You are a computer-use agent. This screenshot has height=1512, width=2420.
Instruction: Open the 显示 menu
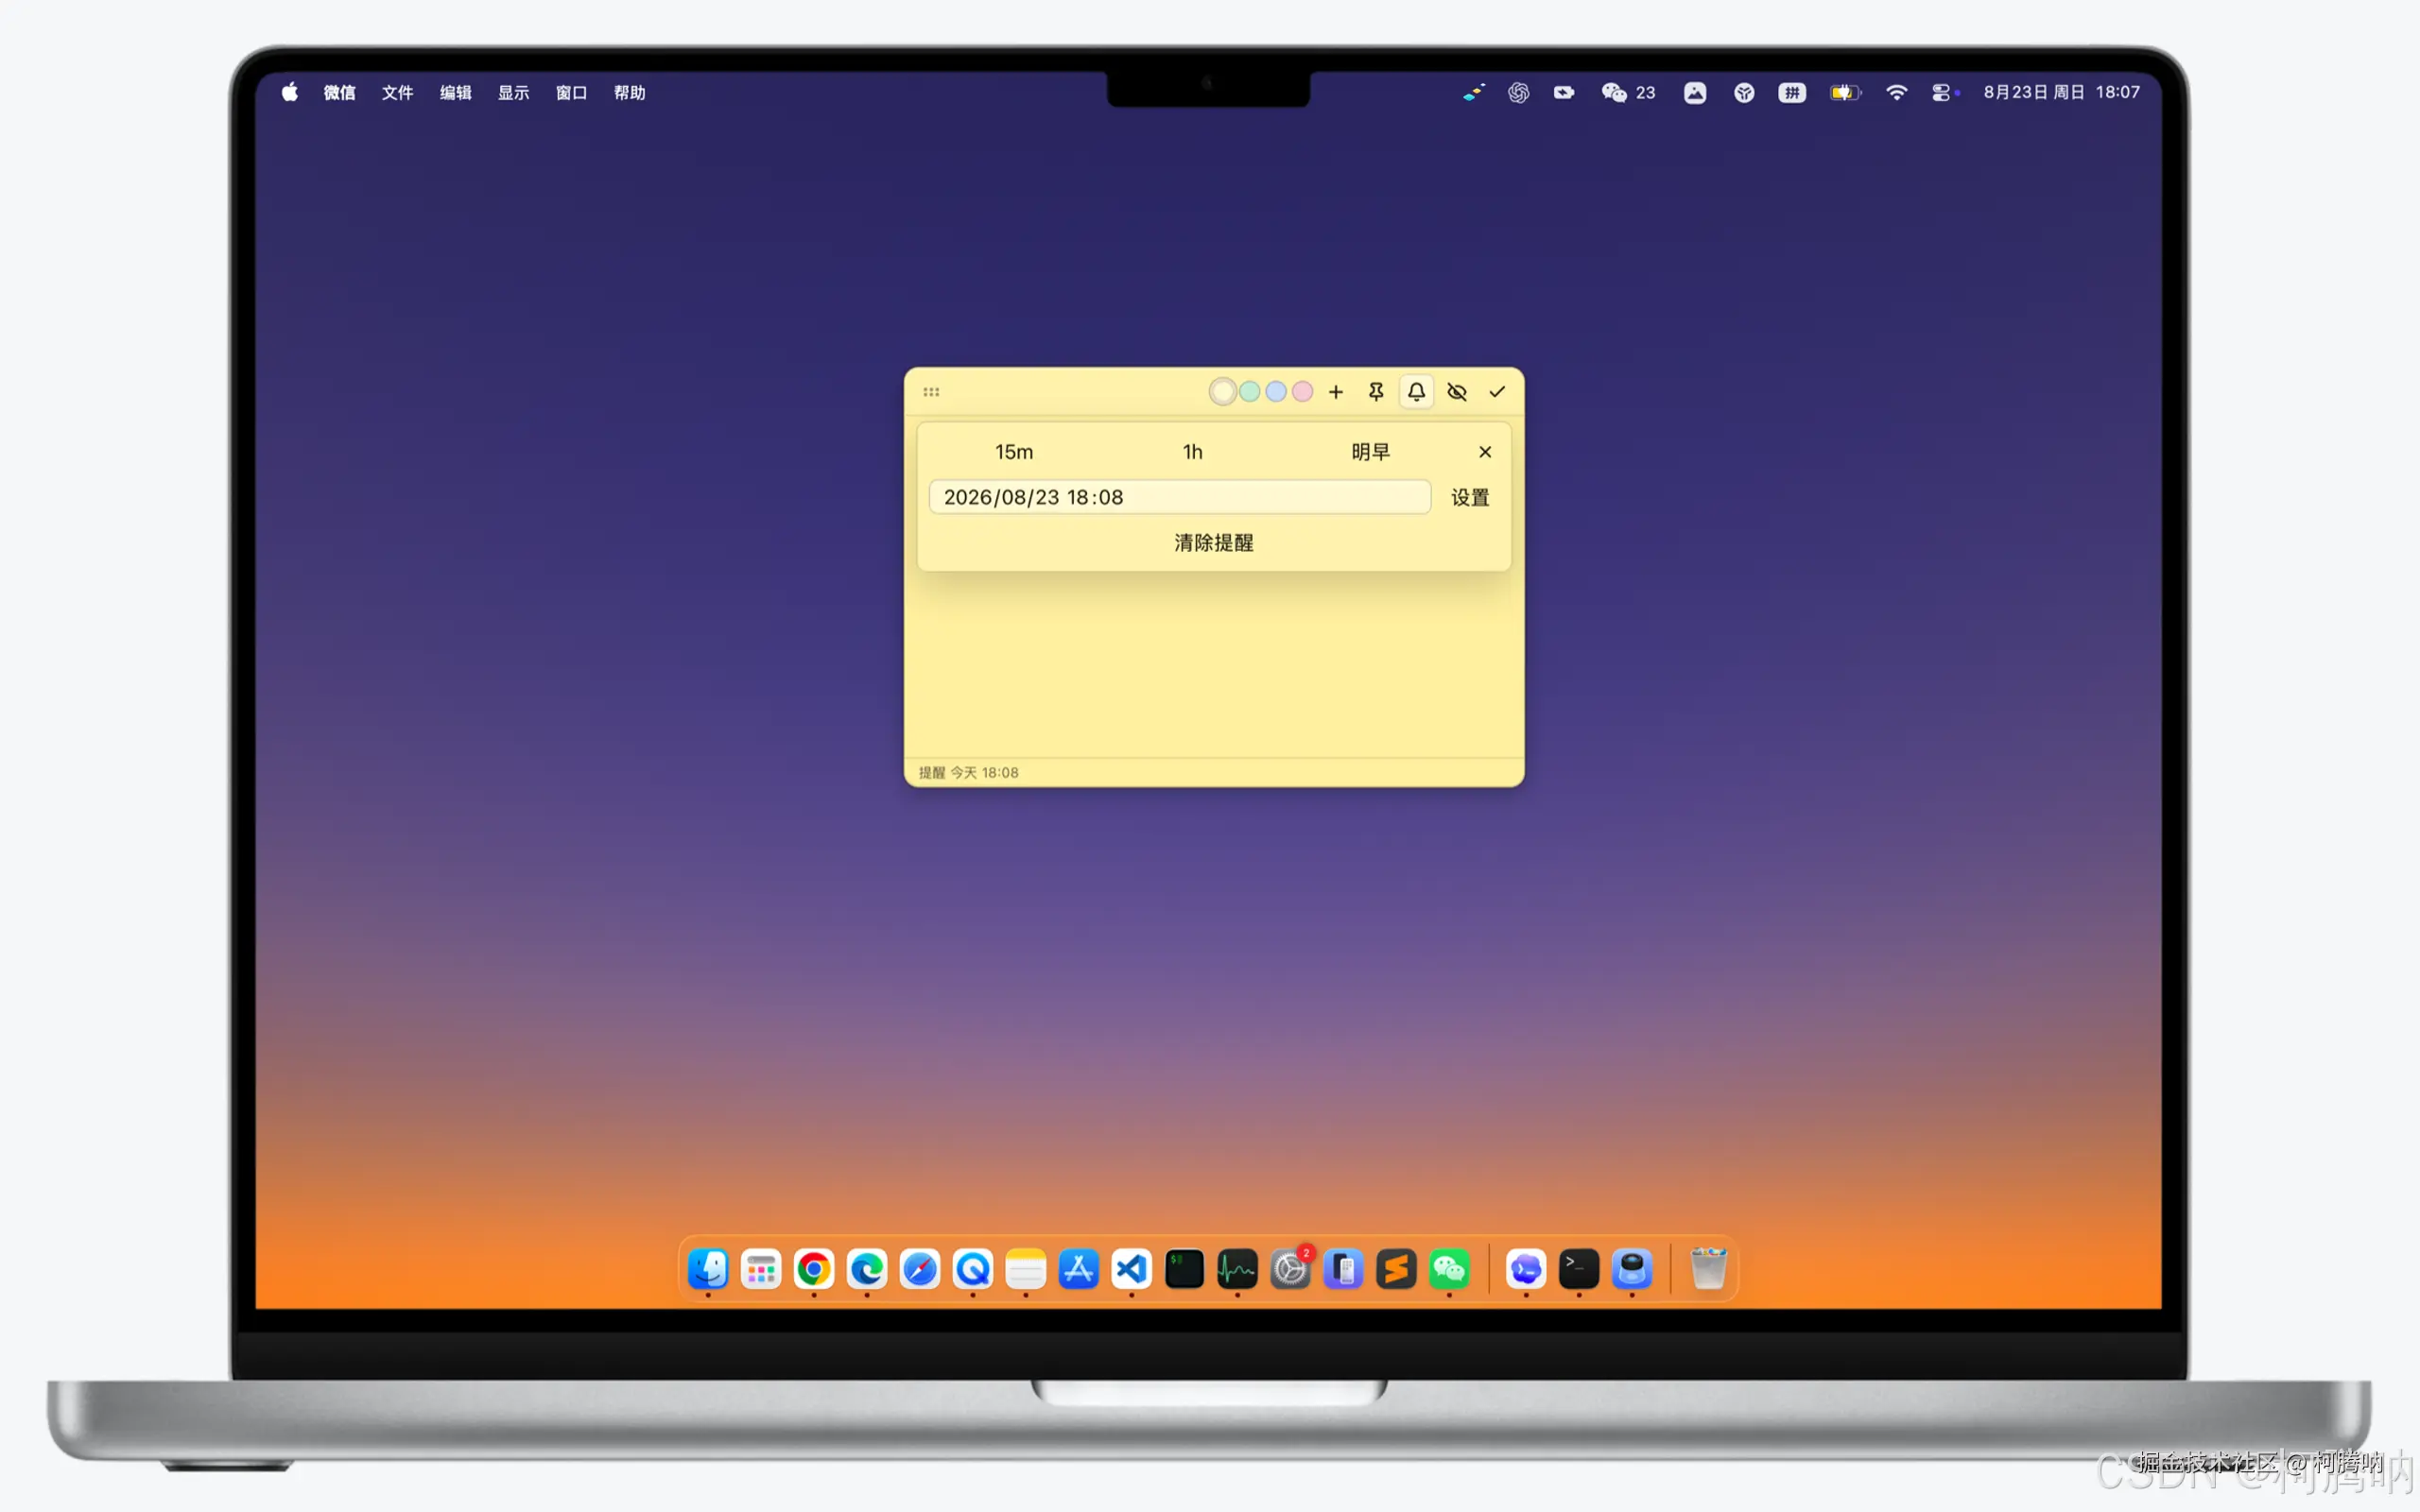[513, 92]
